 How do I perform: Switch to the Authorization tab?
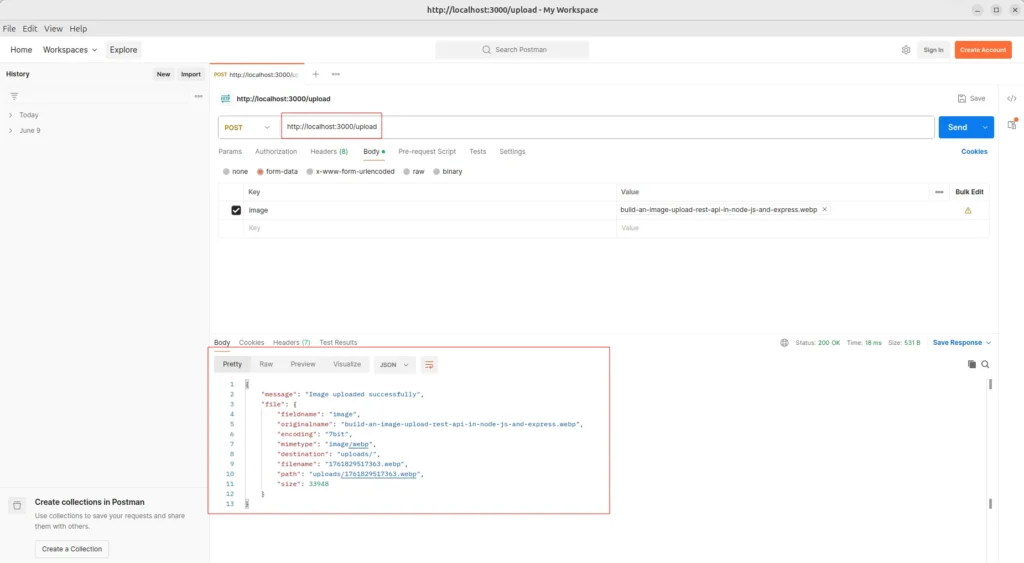click(x=276, y=152)
